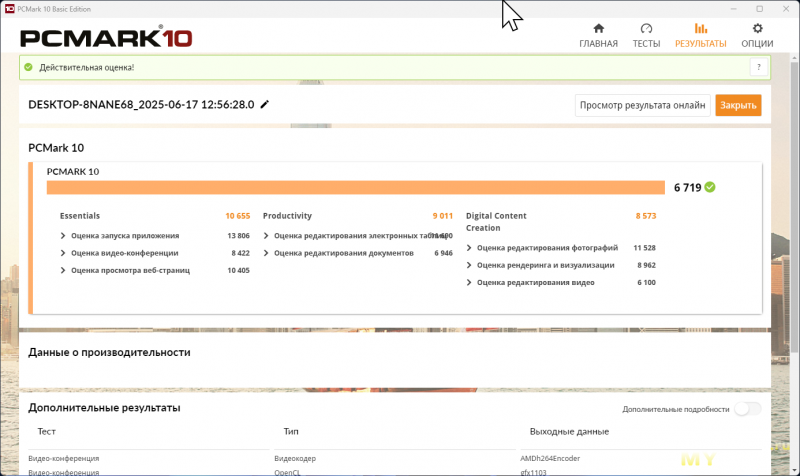Click the result name DESKTOP-8NANE68 text
The image size is (800, 476).
click(141, 105)
